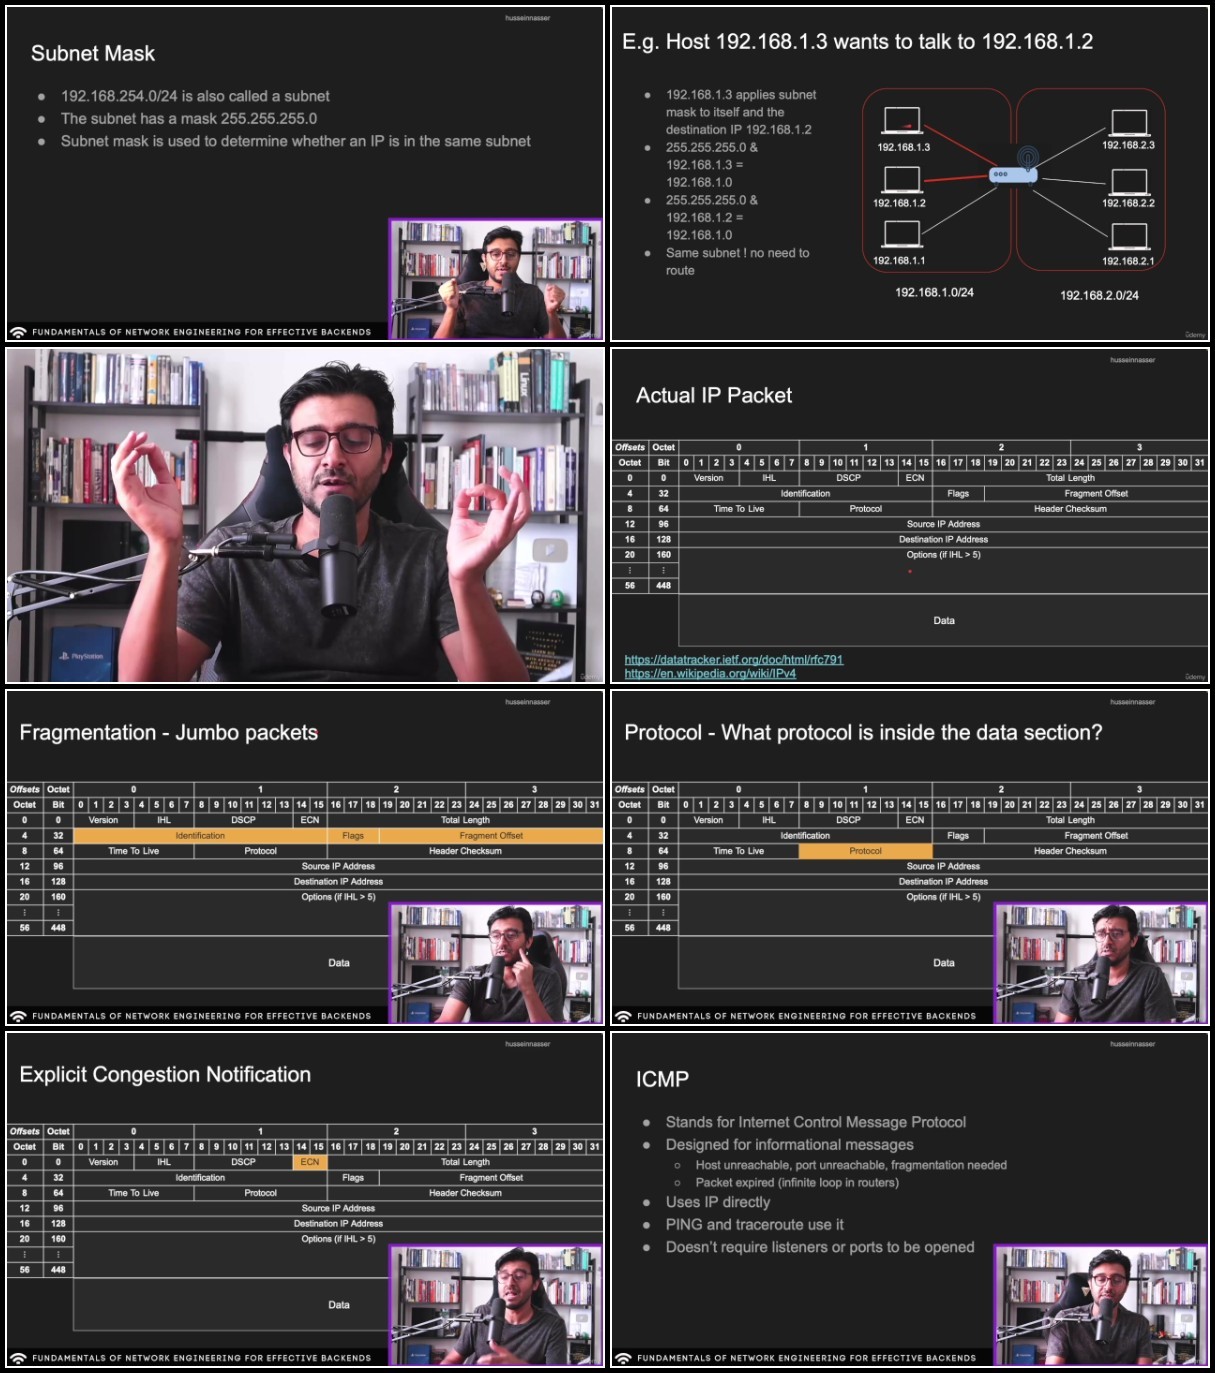Click the Wi-Fi logo in the Explicit Congestion Notification banner

pos(18,1358)
